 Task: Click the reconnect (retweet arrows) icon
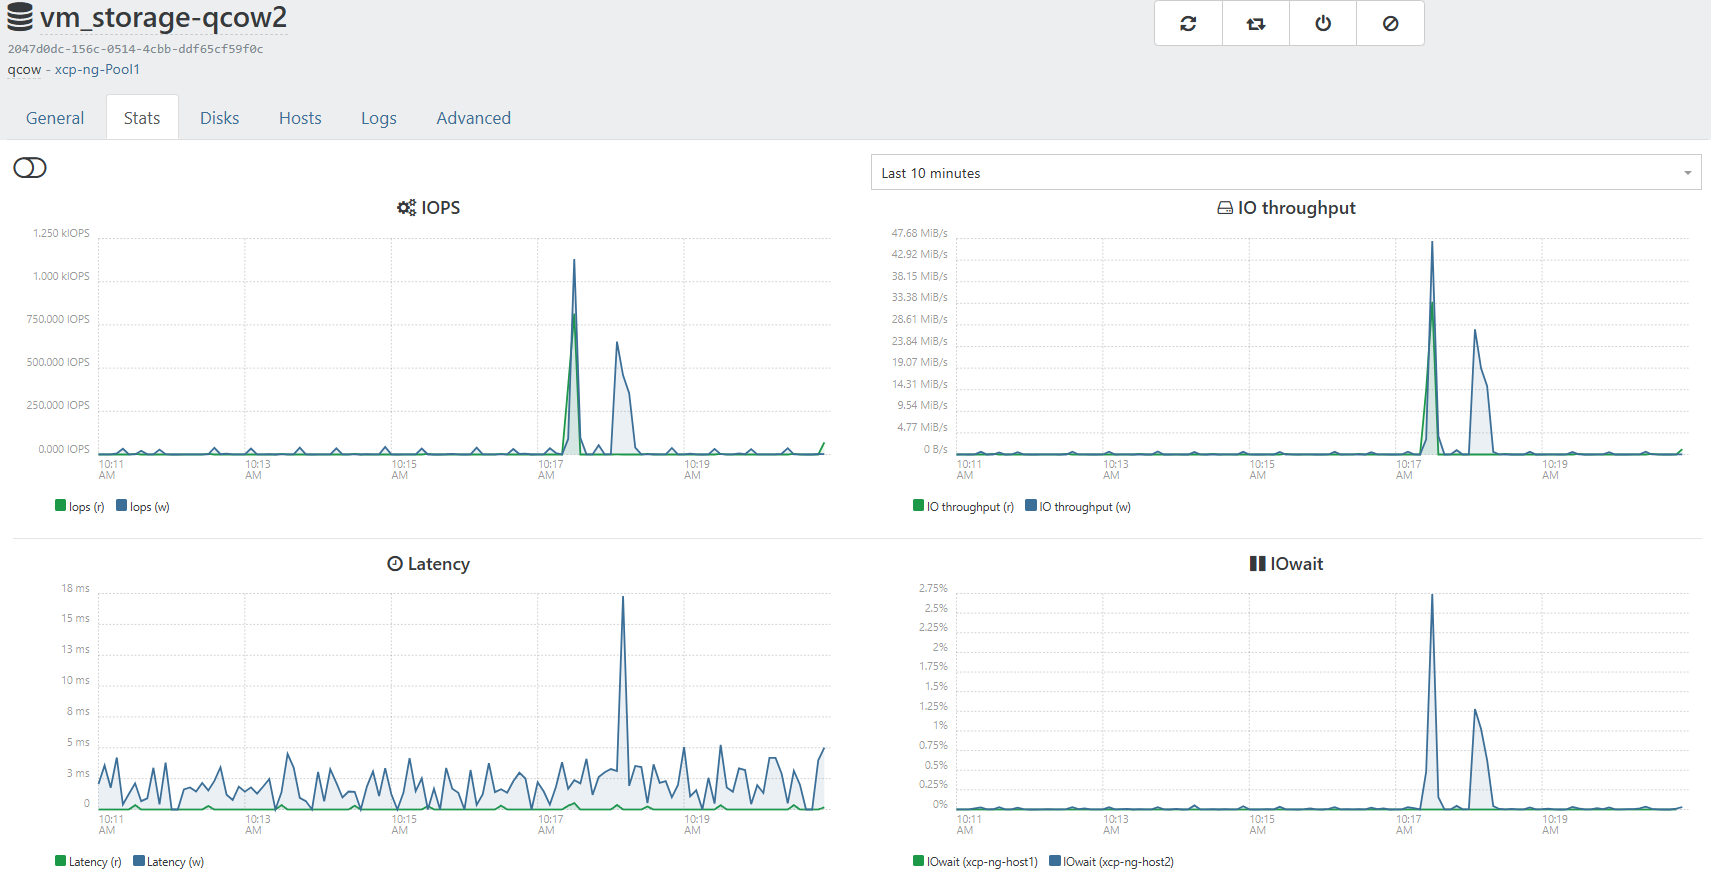pyautogui.click(x=1256, y=23)
